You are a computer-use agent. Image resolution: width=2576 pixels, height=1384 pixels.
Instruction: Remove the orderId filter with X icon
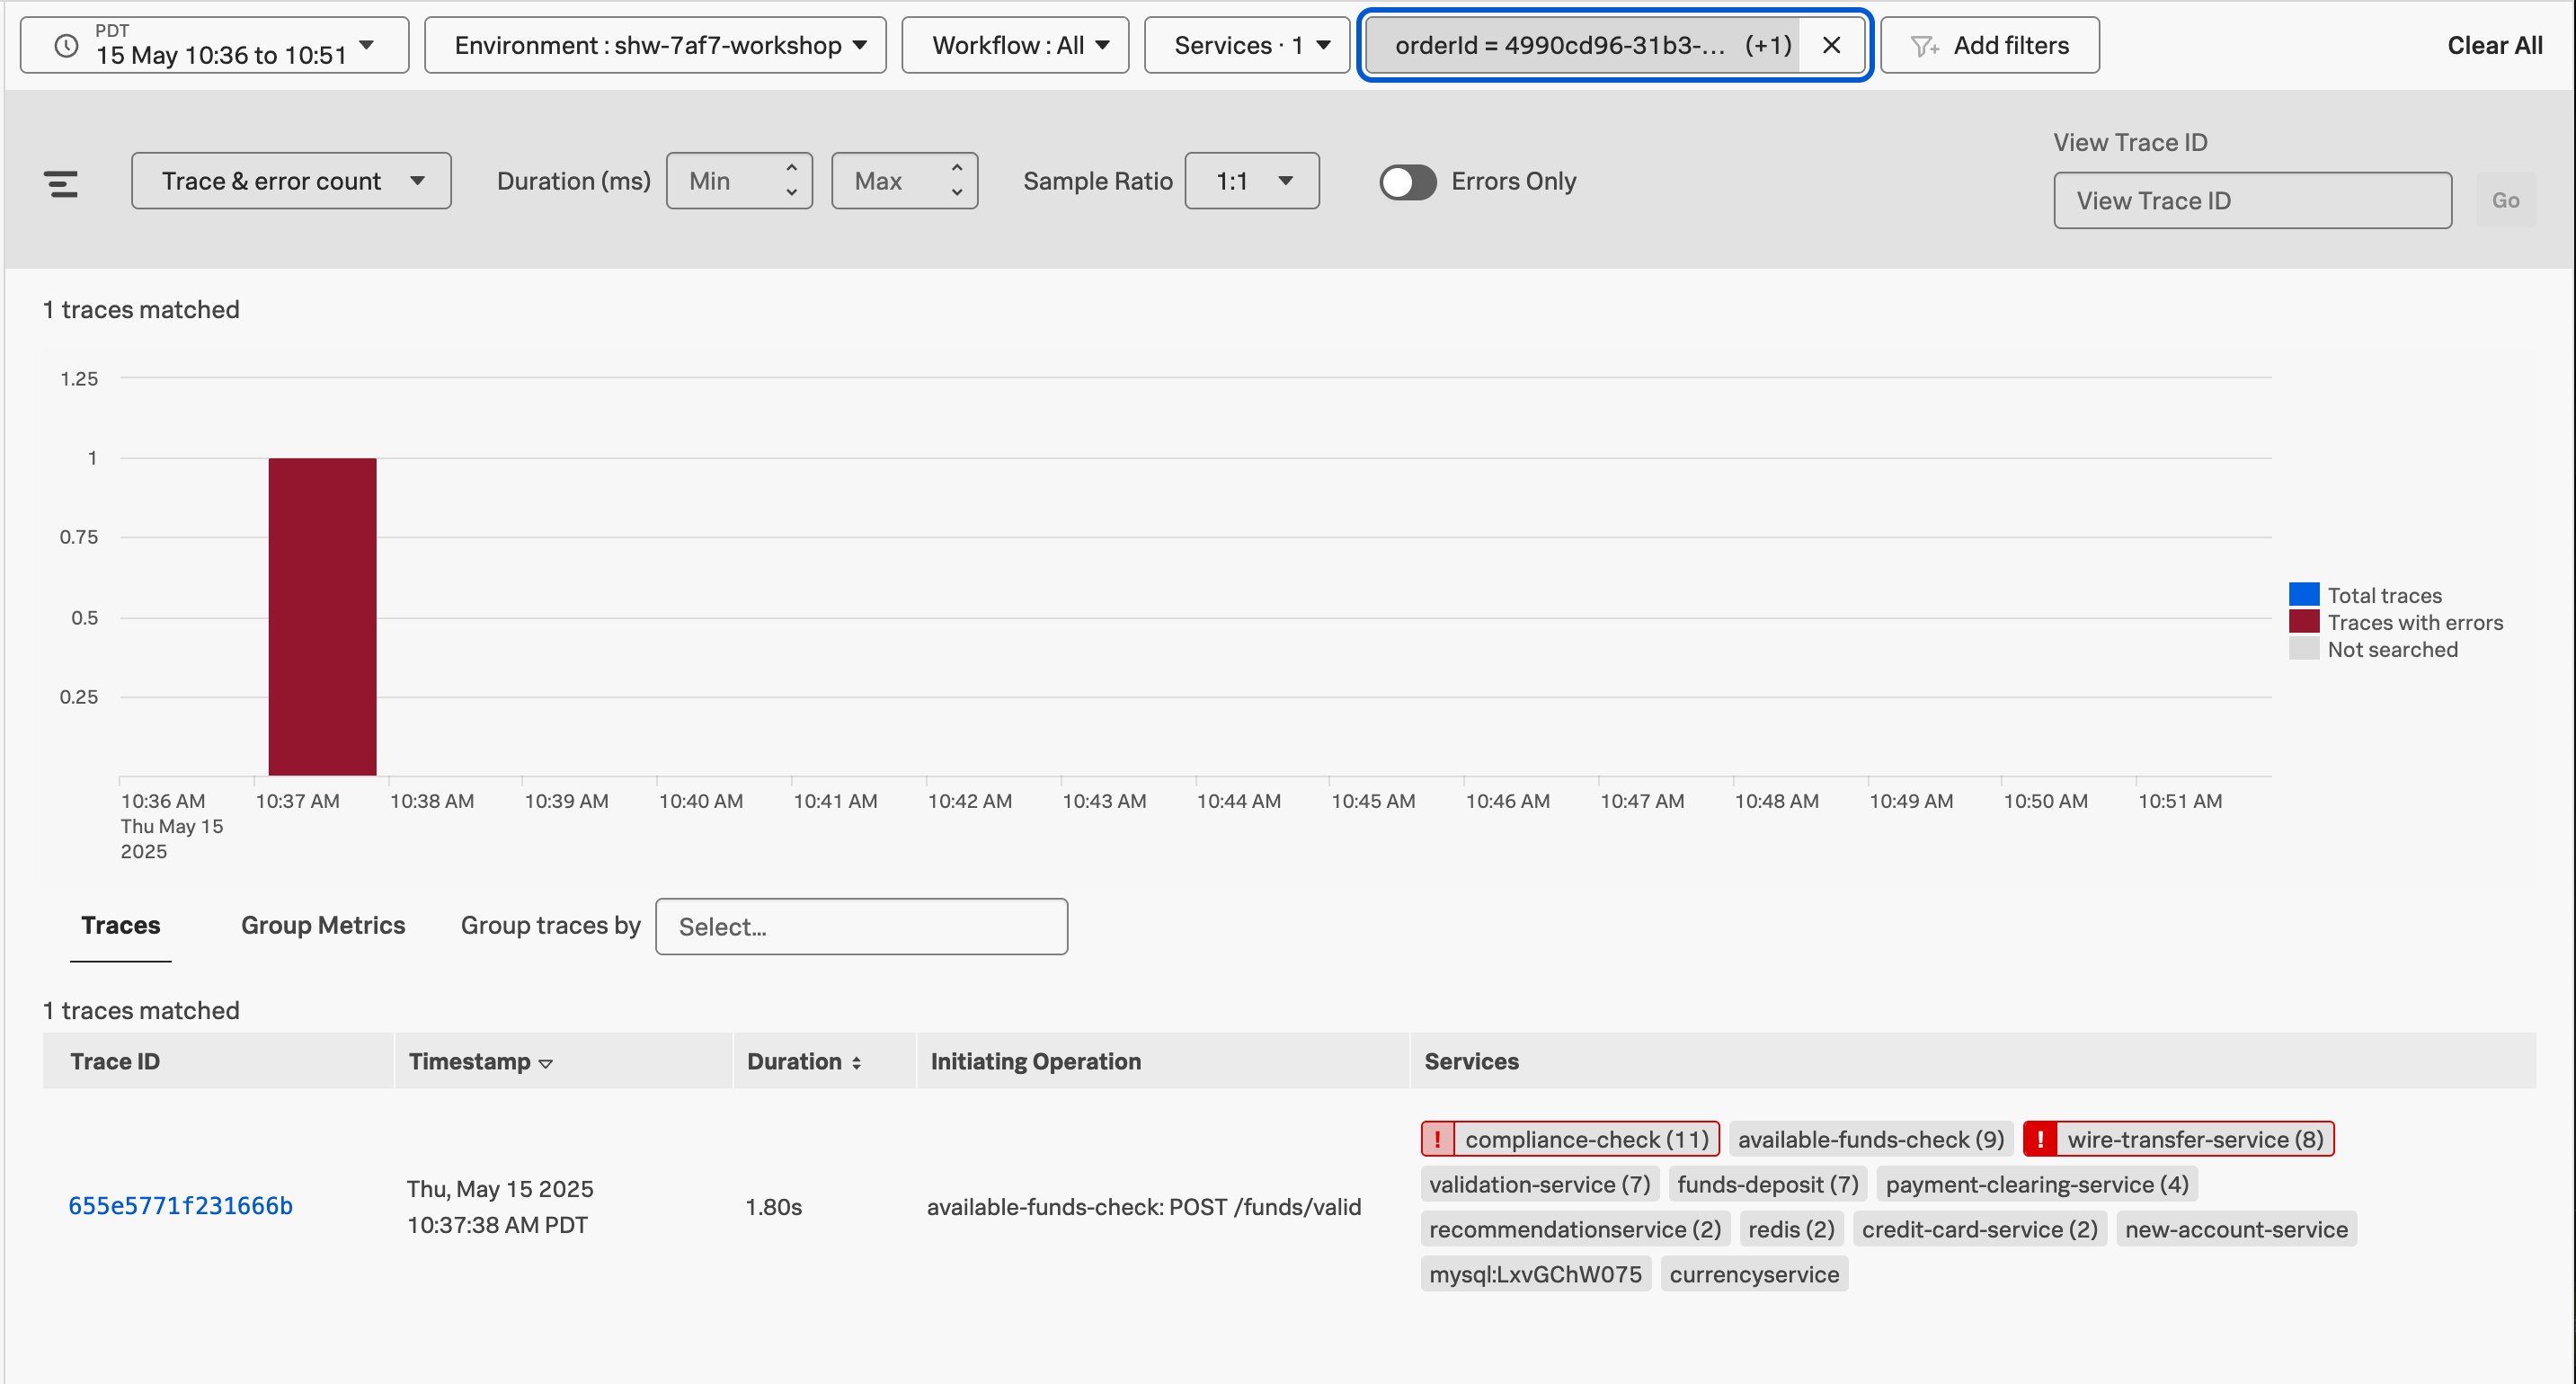click(x=1831, y=46)
